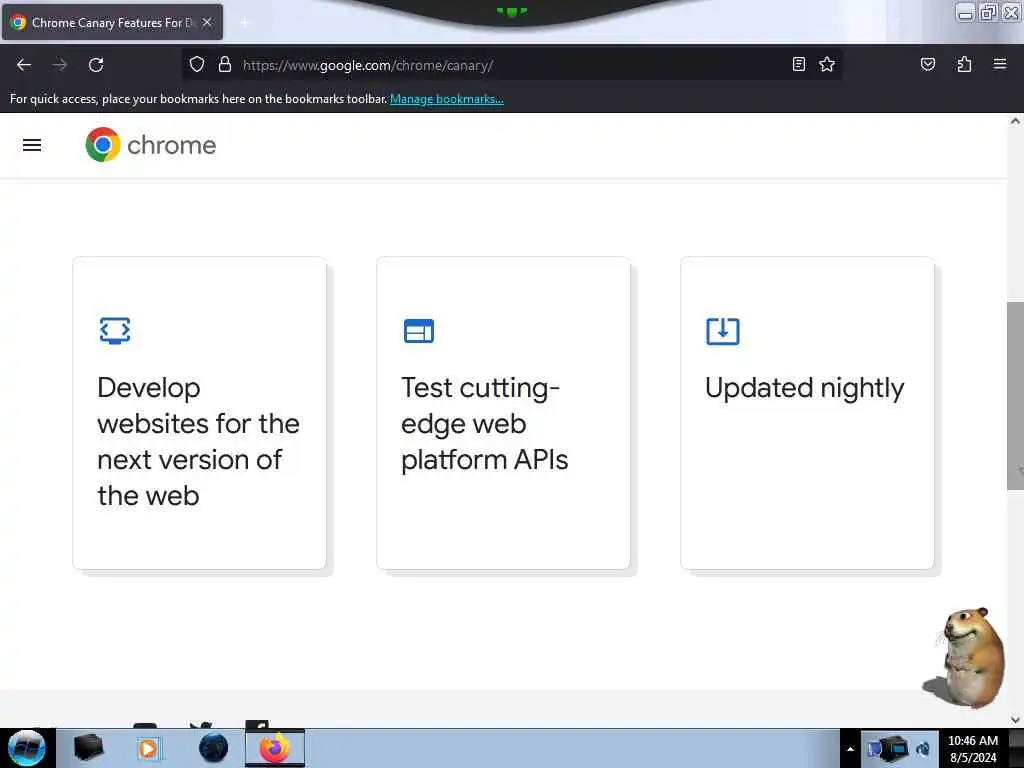Reload the current page
The width and height of the screenshot is (1024, 768).
[96, 65]
